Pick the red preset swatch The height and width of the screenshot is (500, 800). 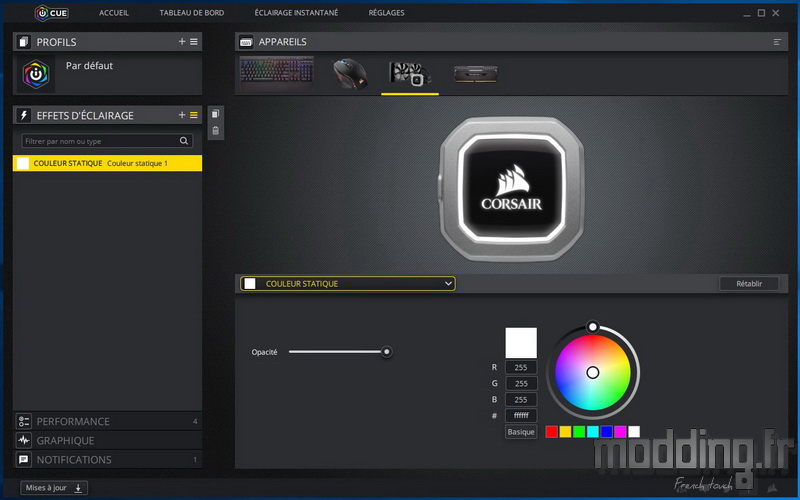coord(552,432)
